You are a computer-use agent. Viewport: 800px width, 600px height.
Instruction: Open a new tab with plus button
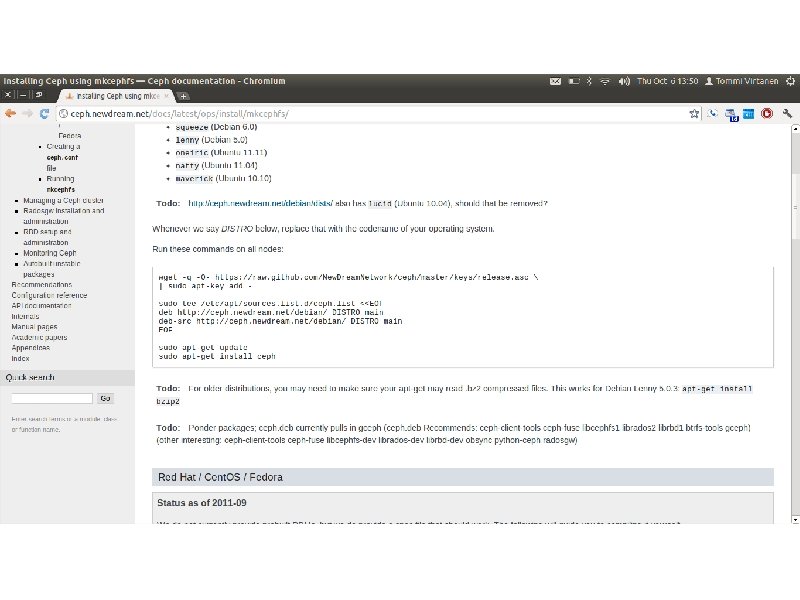pyautogui.click(x=183, y=96)
